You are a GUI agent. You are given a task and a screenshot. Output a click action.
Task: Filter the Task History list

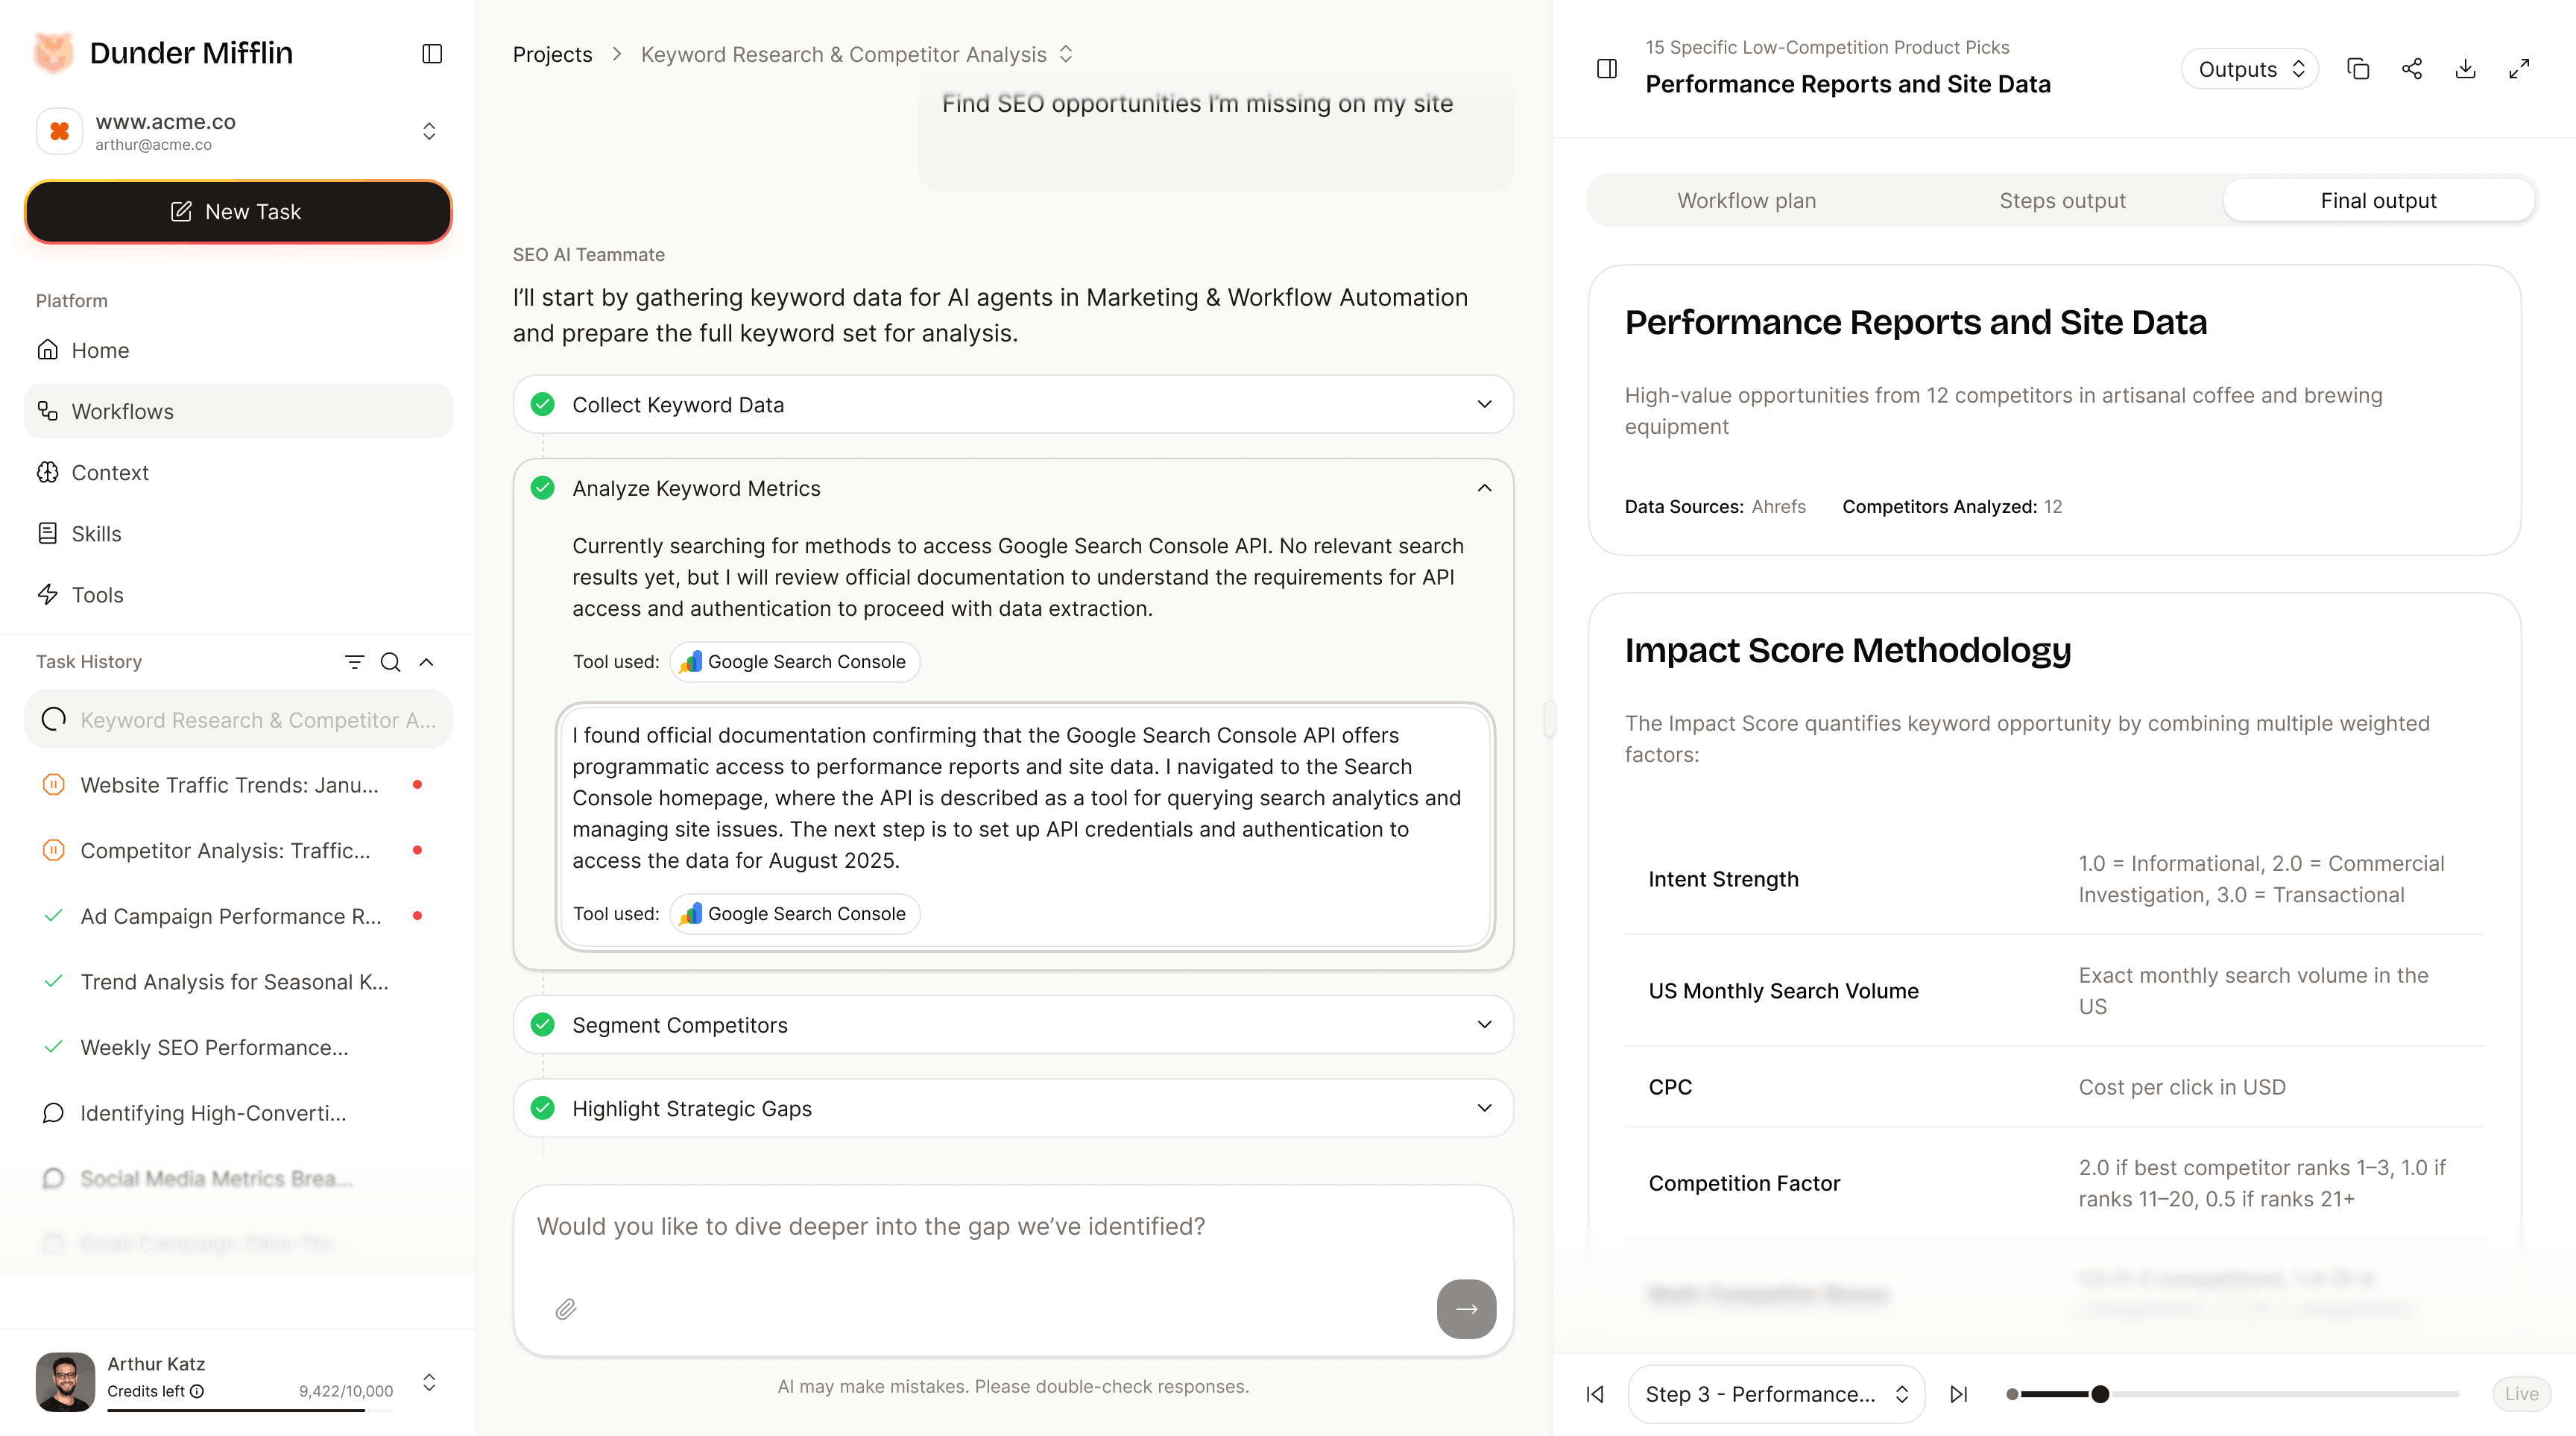[355, 661]
